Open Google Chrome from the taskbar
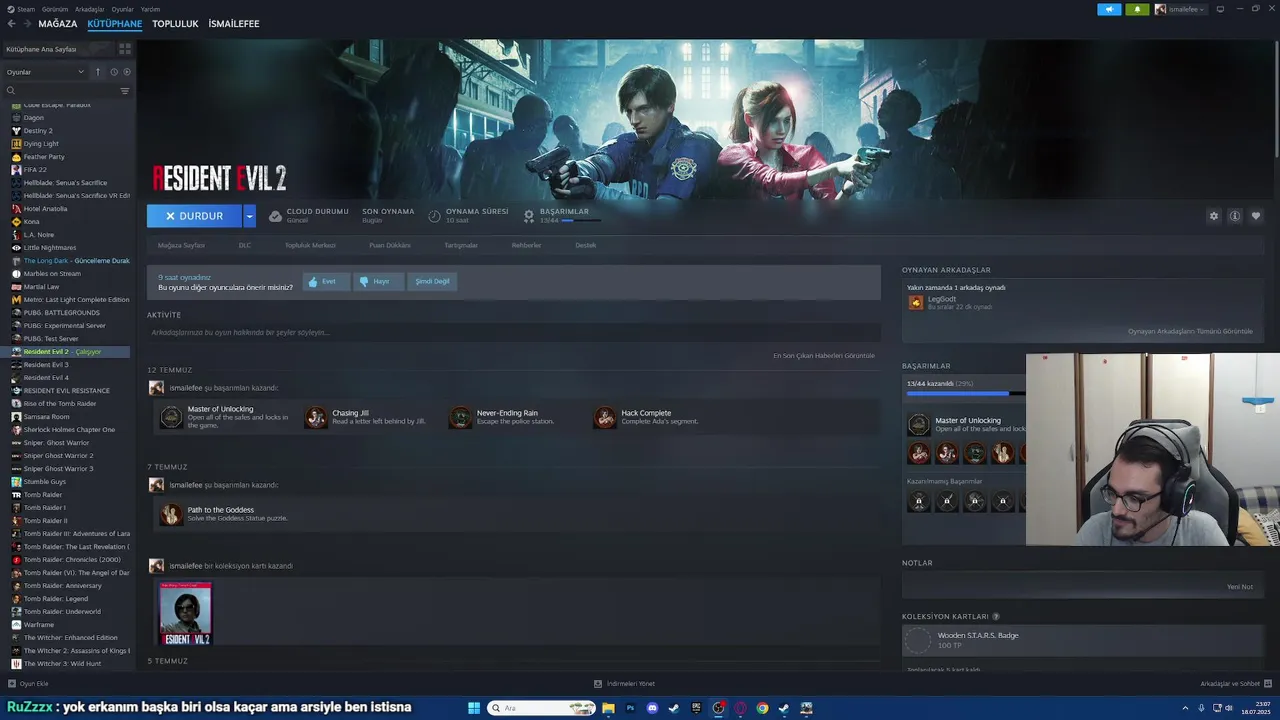 pyautogui.click(x=762, y=708)
